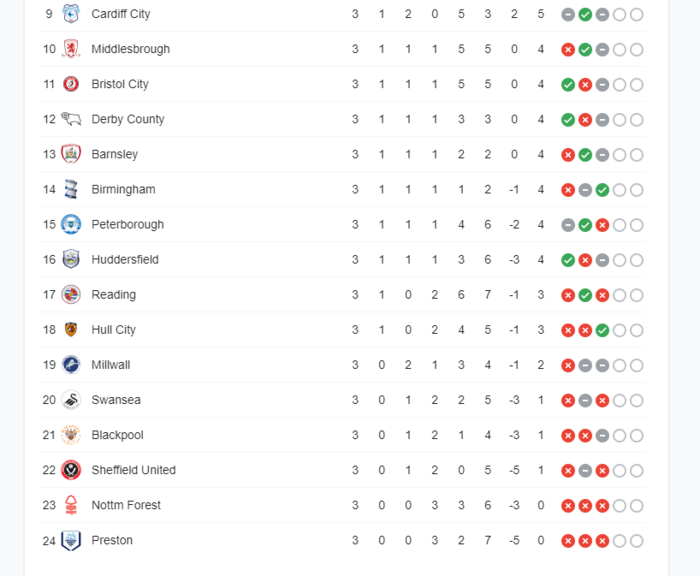Click Cardiff City's green win form indicator
Viewport: 700px width, 576px height.
coord(585,14)
